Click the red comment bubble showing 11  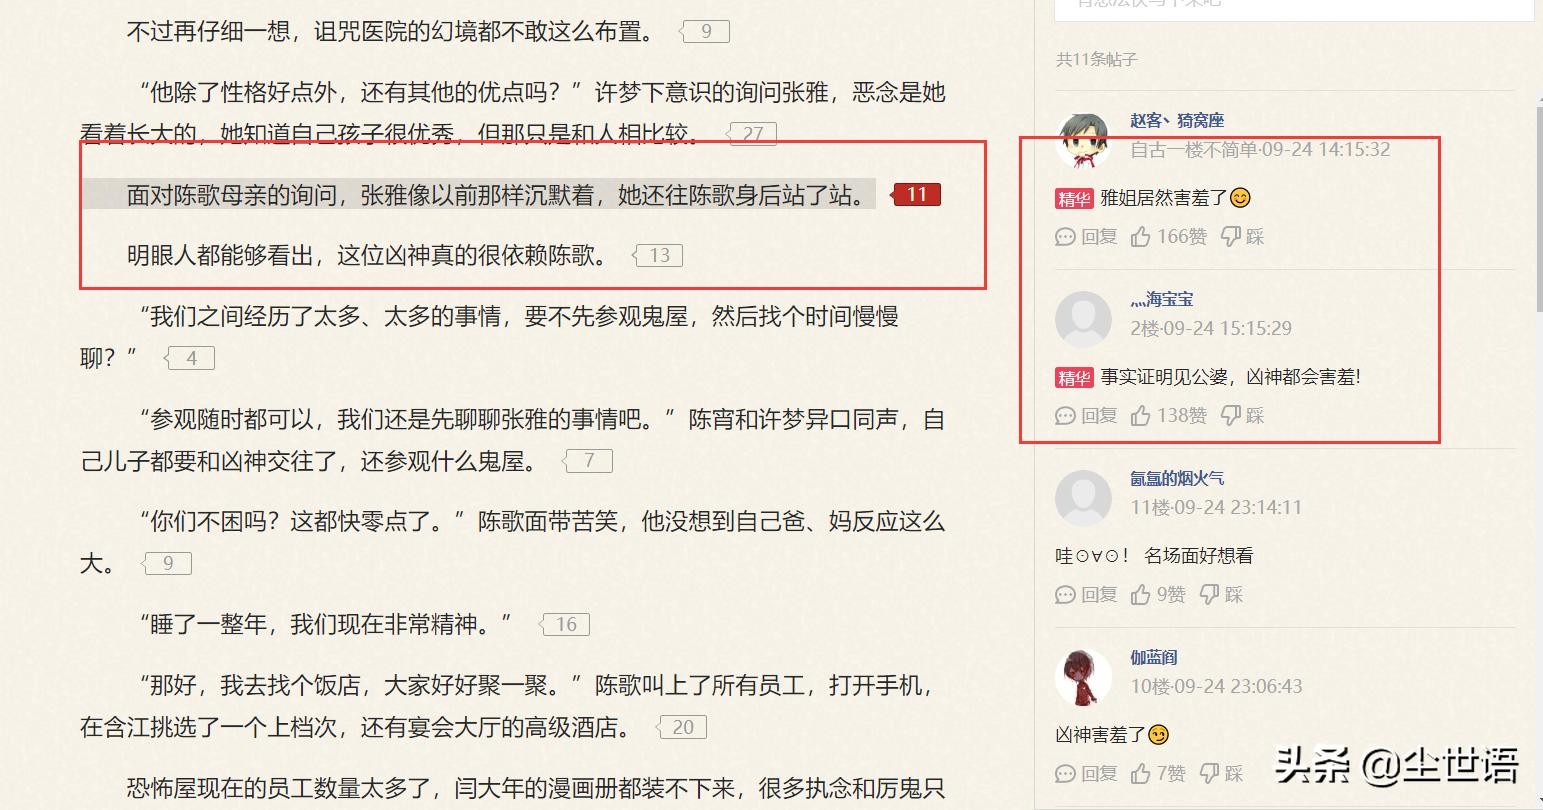[916, 194]
